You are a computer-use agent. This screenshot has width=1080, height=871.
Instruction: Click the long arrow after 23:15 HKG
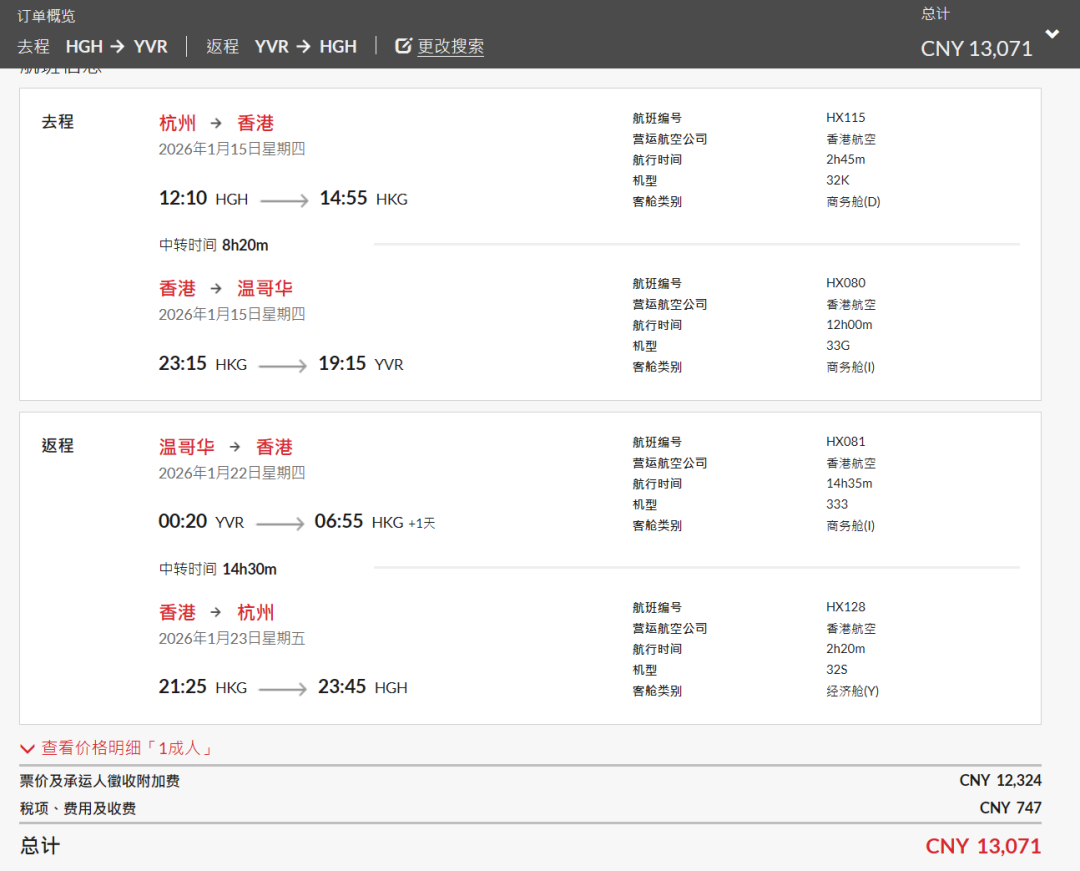click(x=283, y=366)
